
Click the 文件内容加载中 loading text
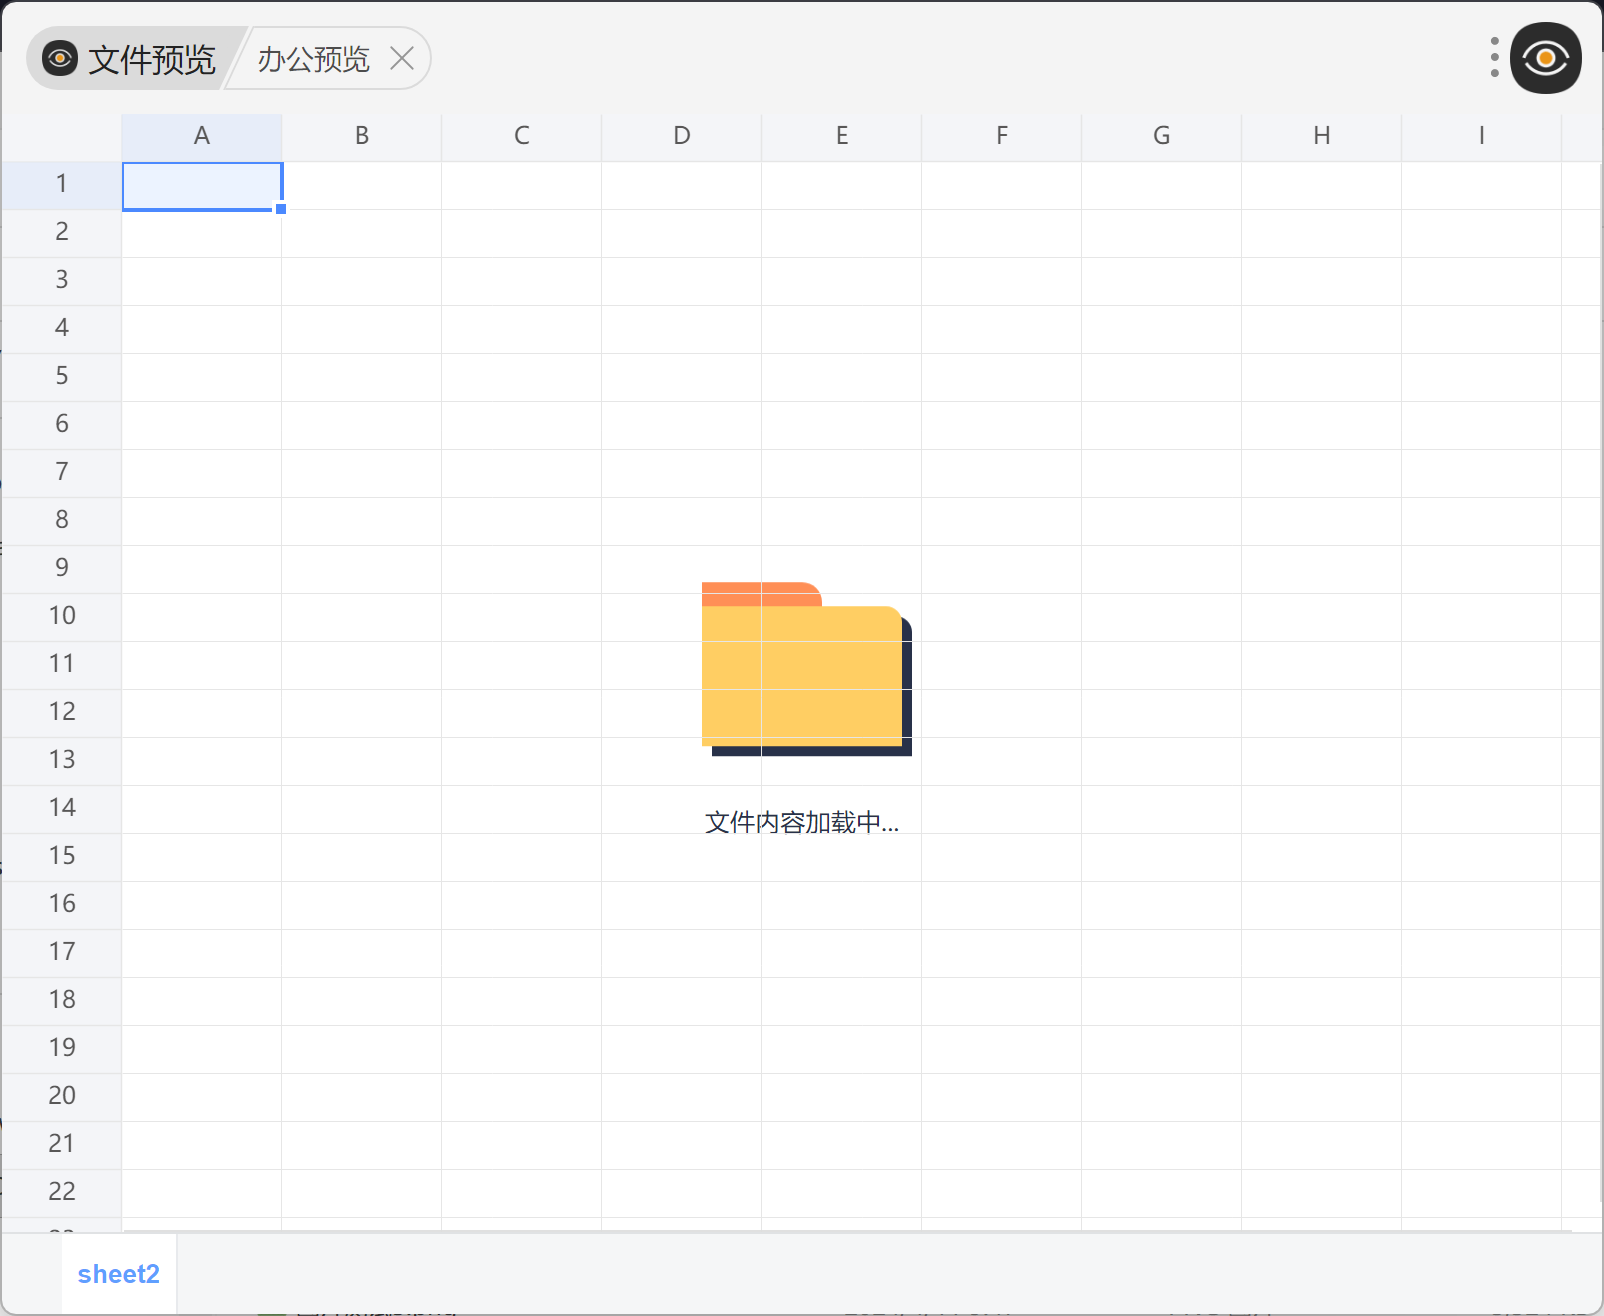[x=802, y=822]
